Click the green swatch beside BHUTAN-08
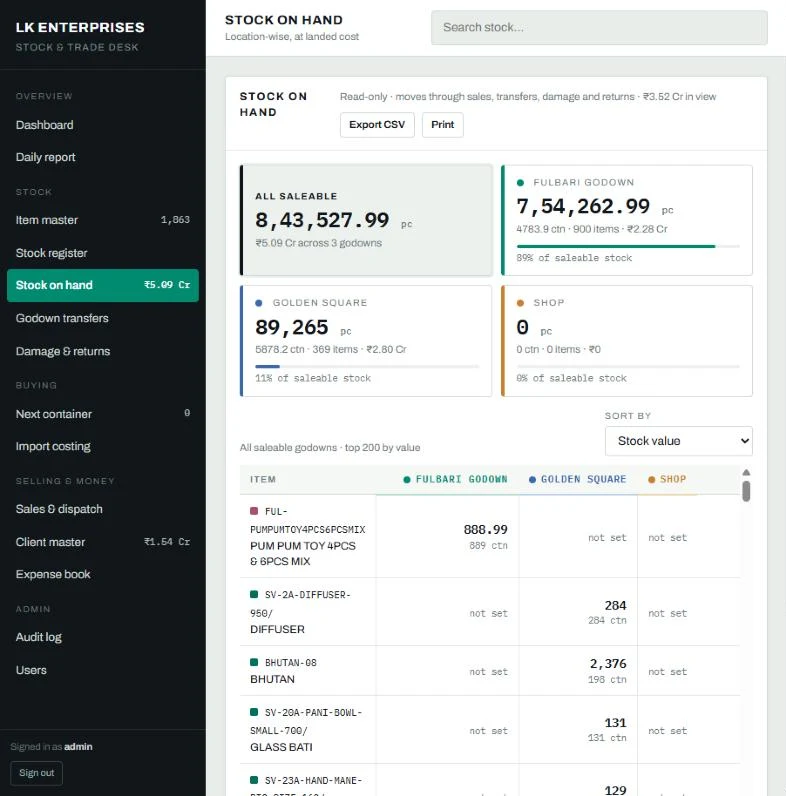This screenshot has width=786, height=796. (x=254, y=662)
